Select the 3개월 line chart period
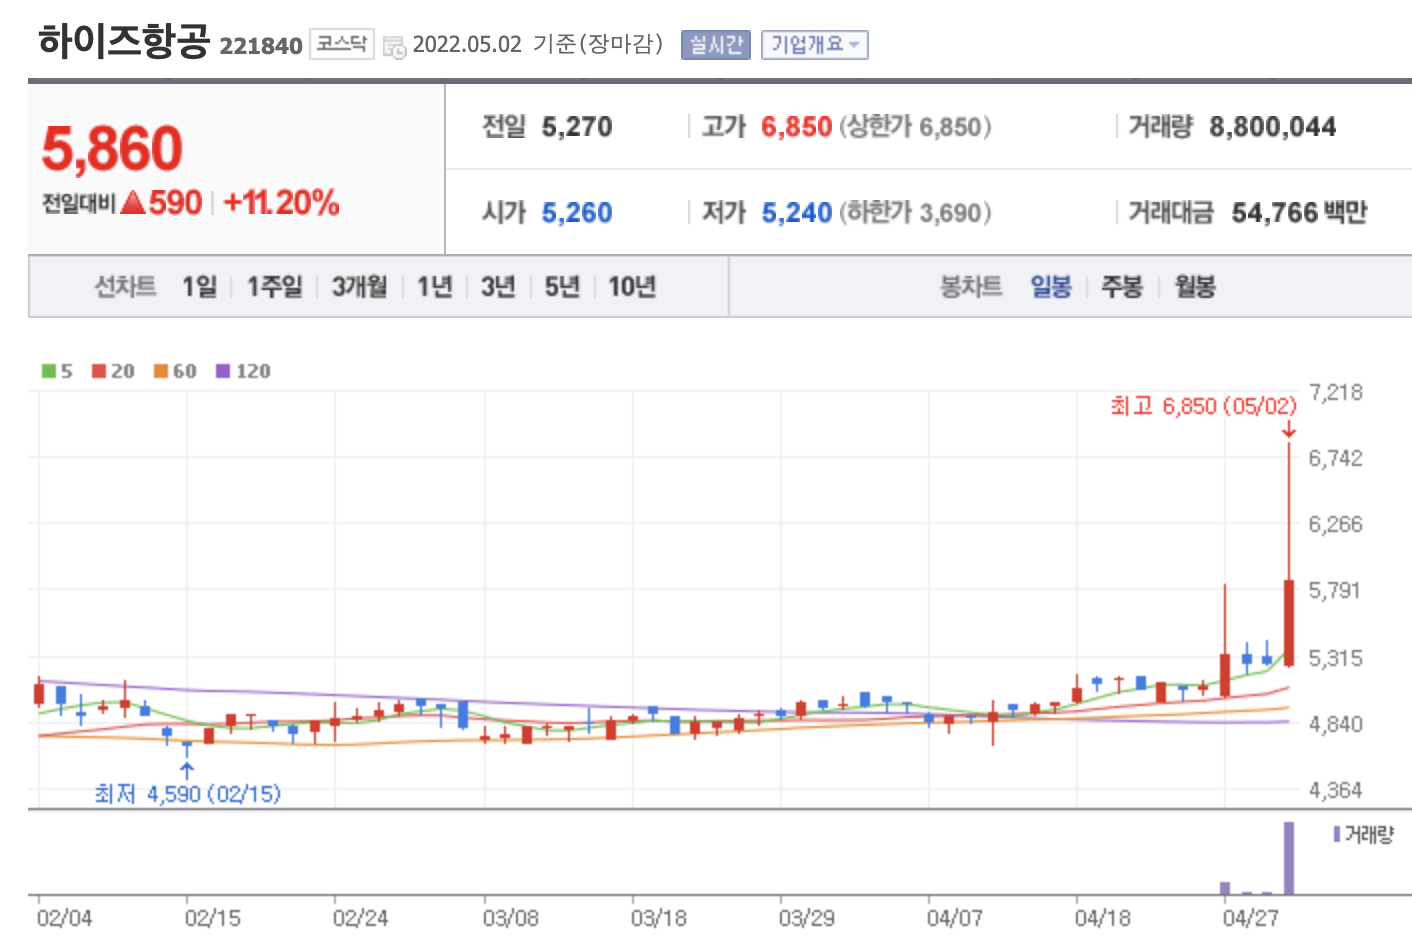Image resolution: width=1412 pixels, height=950 pixels. point(360,287)
